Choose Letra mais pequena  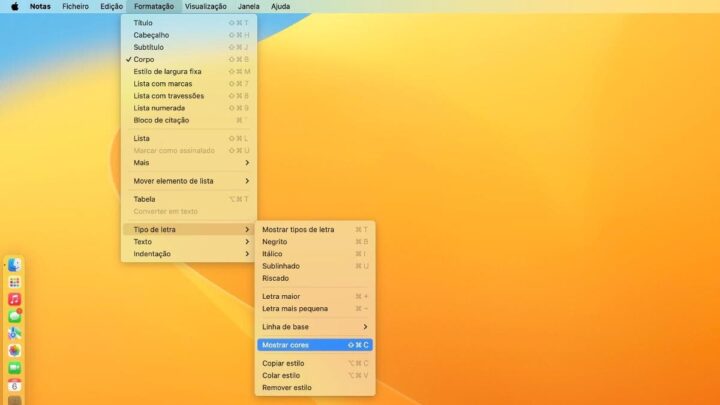315,309
